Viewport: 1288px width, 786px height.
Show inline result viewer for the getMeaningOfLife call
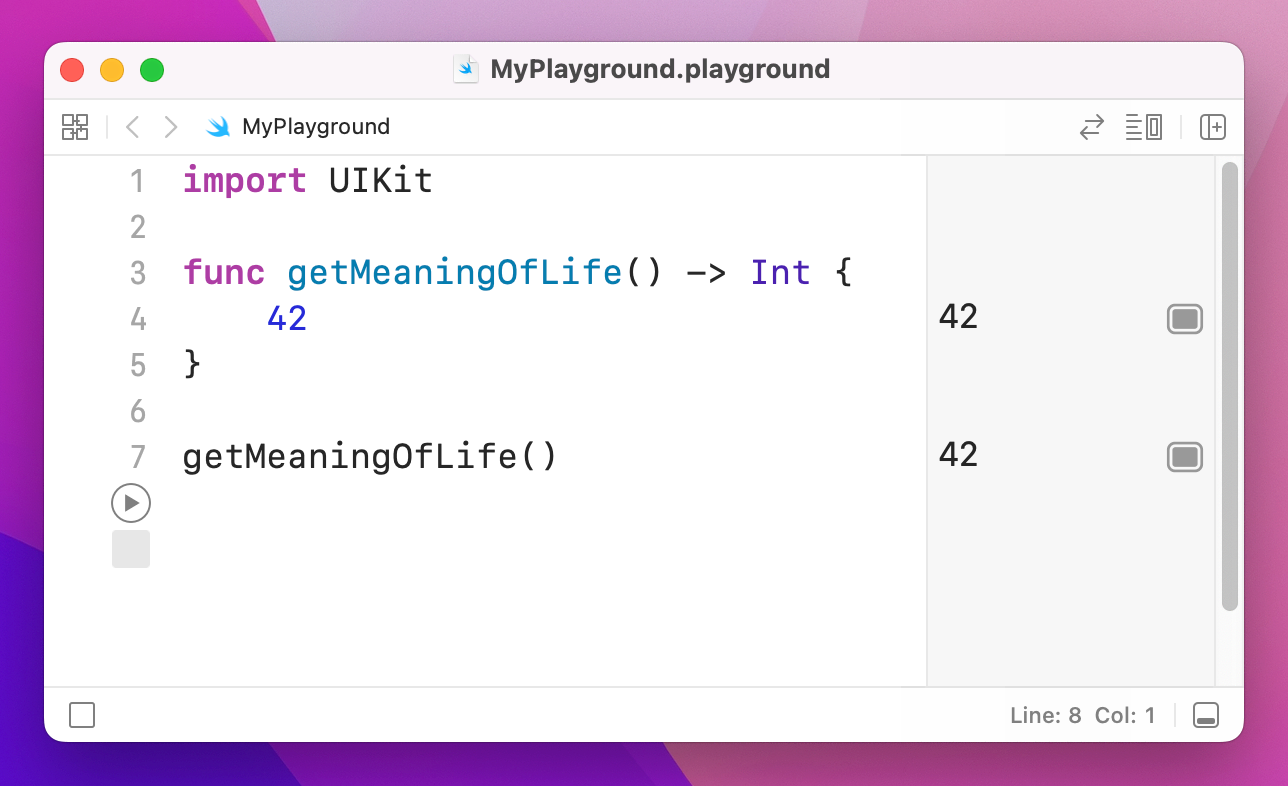[x=1184, y=457]
